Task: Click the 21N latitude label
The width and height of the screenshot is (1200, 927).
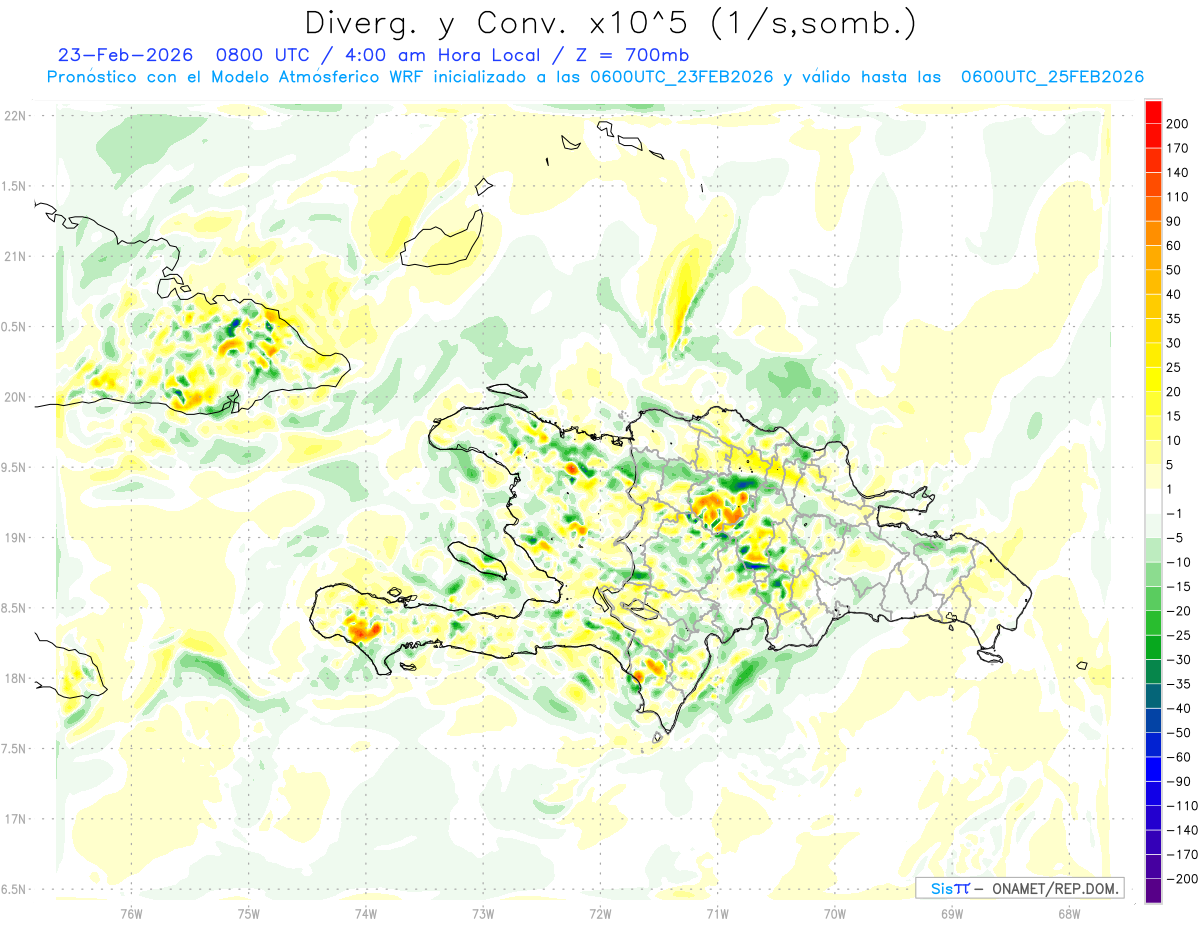Action: [x=14, y=256]
